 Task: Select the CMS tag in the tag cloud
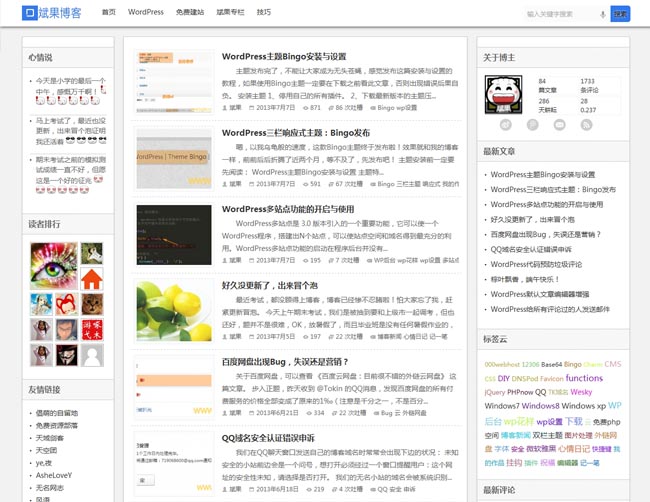[613, 364]
